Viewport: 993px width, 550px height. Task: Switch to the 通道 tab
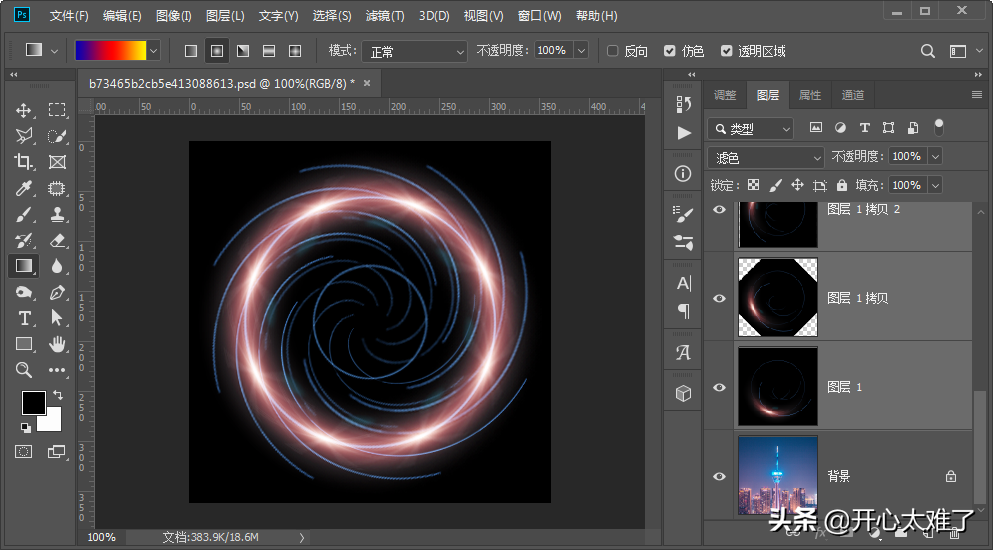click(x=852, y=95)
